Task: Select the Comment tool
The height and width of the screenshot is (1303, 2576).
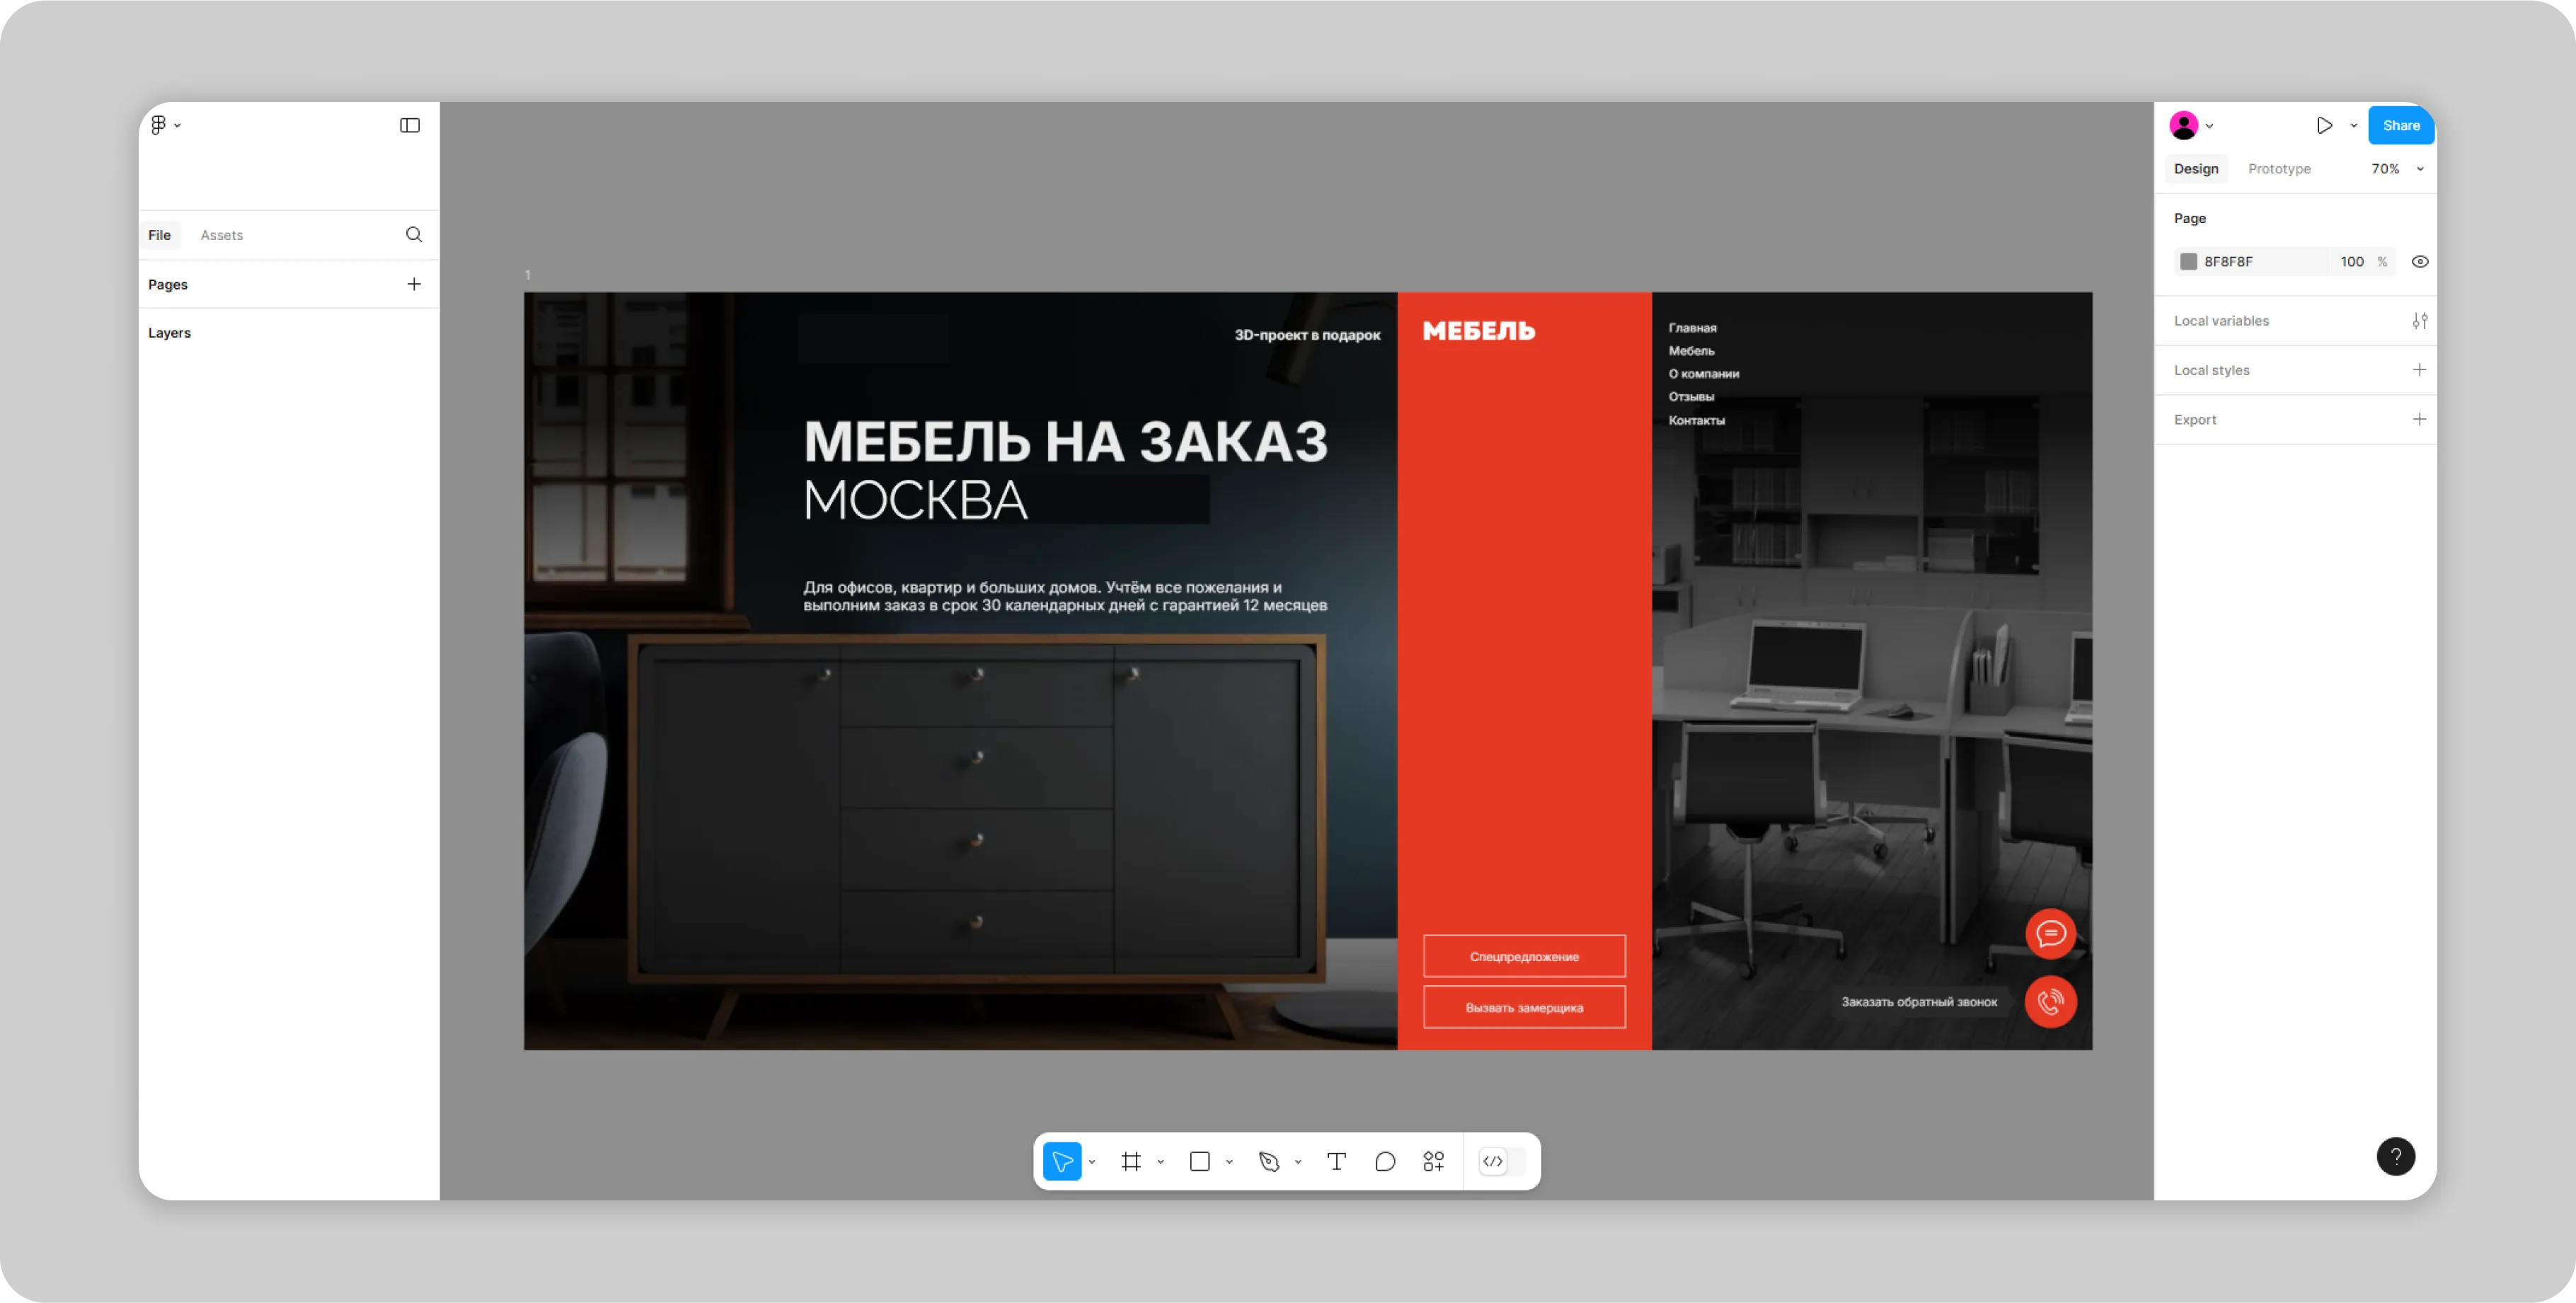Action: pyautogui.click(x=1385, y=1161)
